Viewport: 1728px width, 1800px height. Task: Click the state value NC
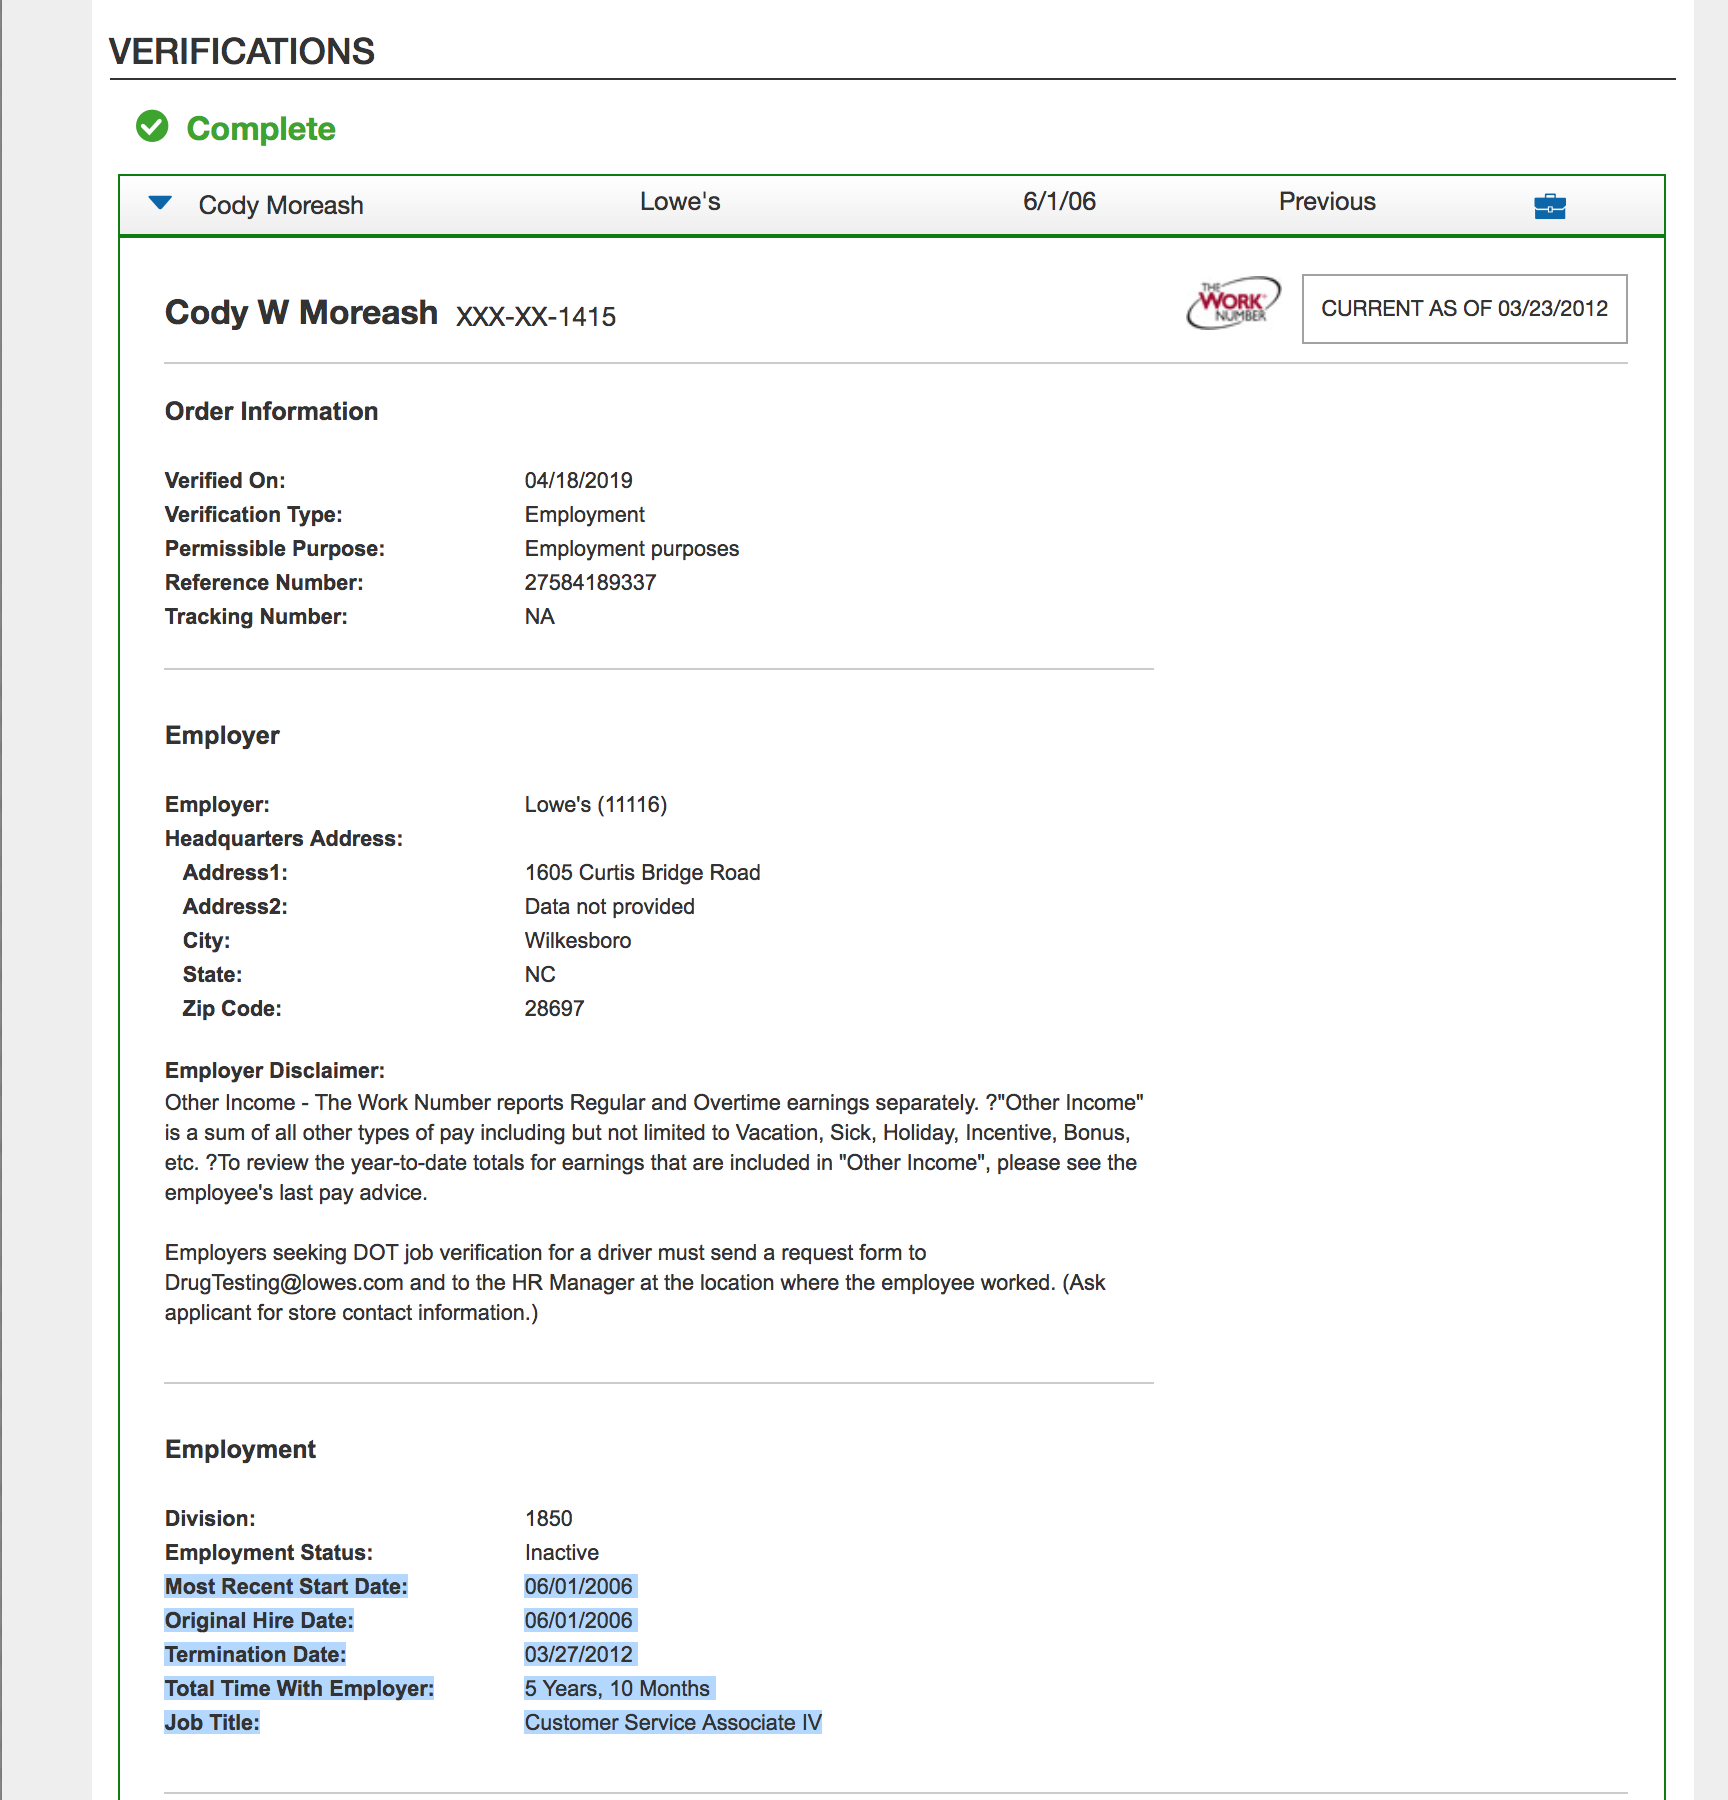(539, 975)
